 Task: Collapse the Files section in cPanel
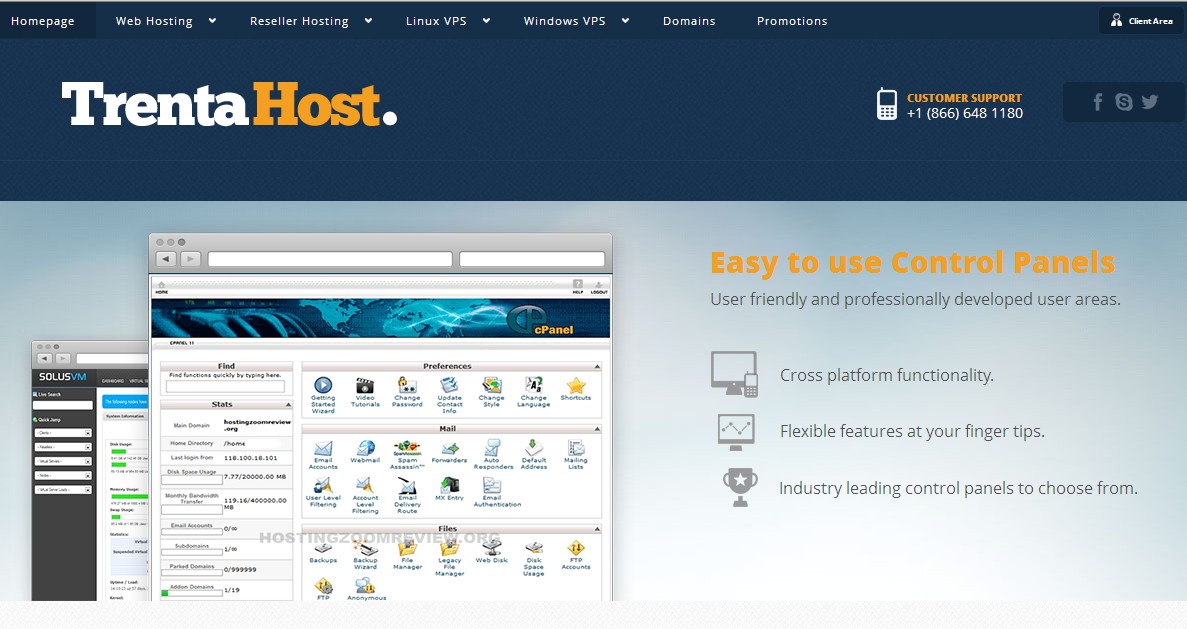(x=597, y=529)
